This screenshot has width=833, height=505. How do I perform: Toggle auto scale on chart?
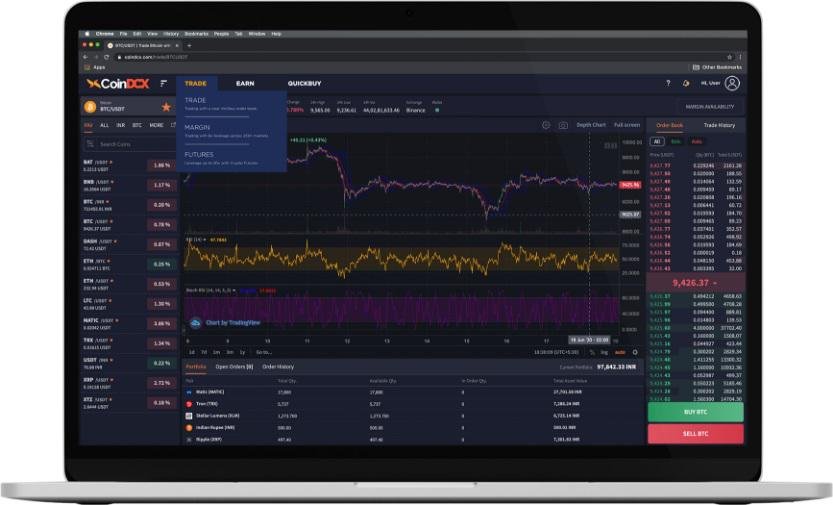[x=620, y=352]
